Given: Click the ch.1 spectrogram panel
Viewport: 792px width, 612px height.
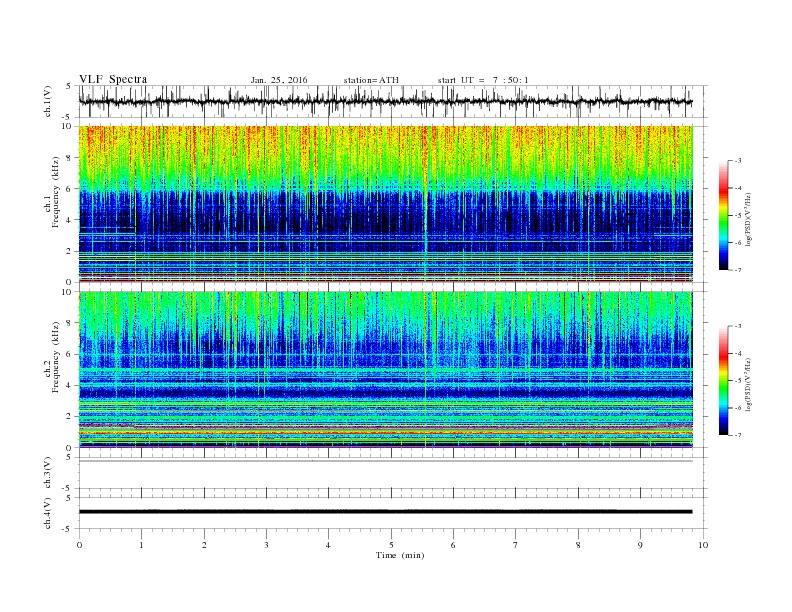Looking at the screenshot, I should [x=385, y=204].
